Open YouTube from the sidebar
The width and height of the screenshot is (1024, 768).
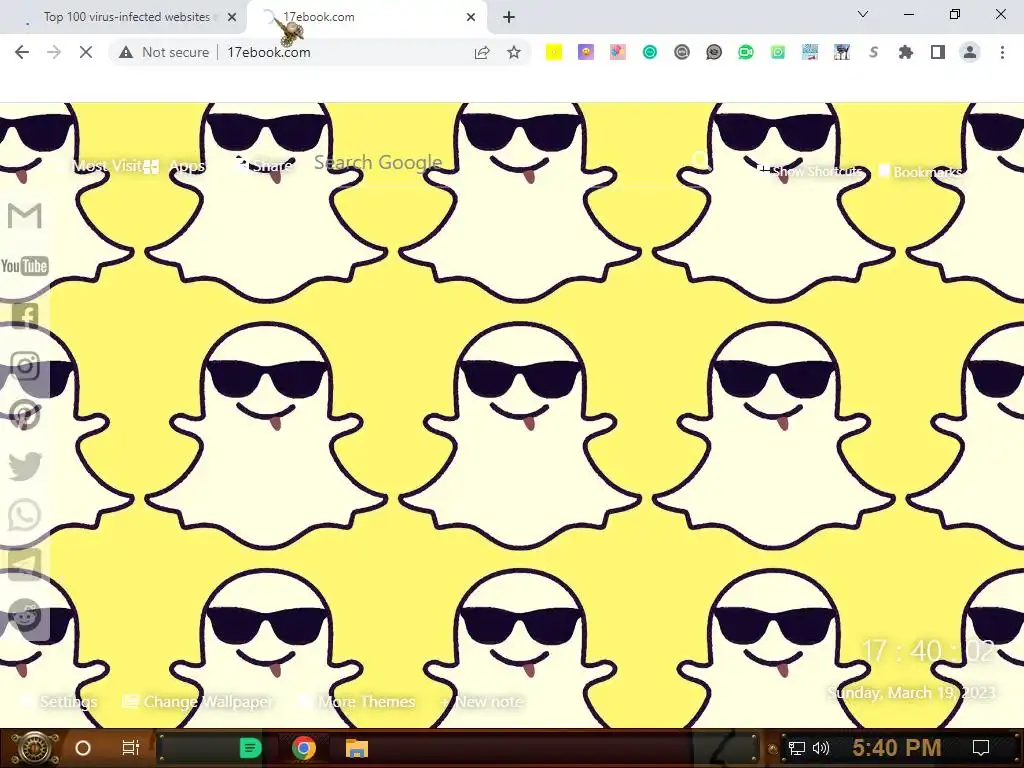coord(25,266)
